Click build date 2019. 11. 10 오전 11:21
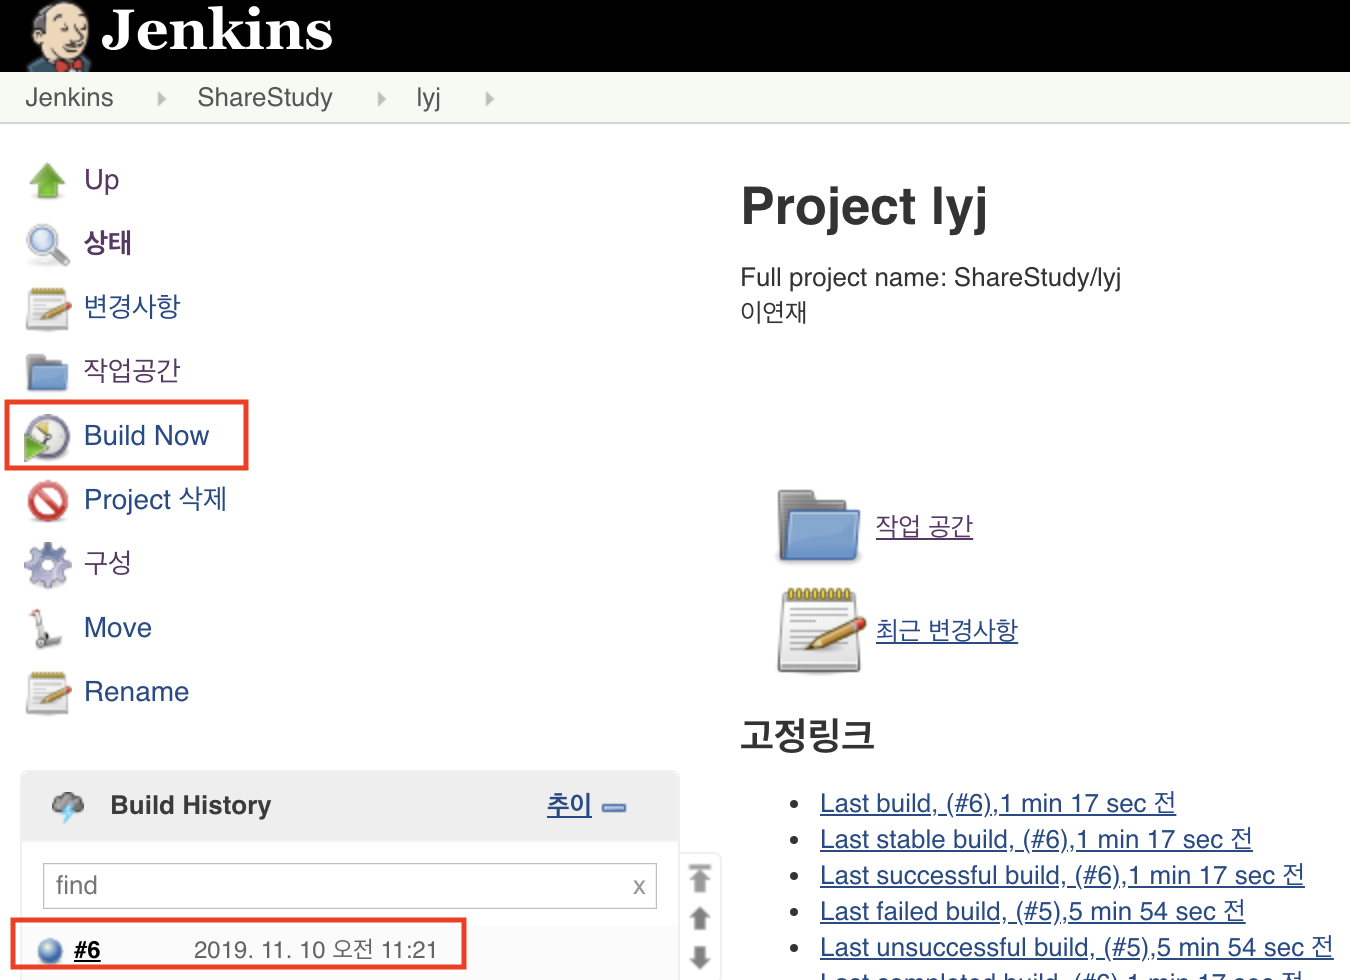The width and height of the screenshot is (1350, 980). pyautogui.click(x=315, y=950)
